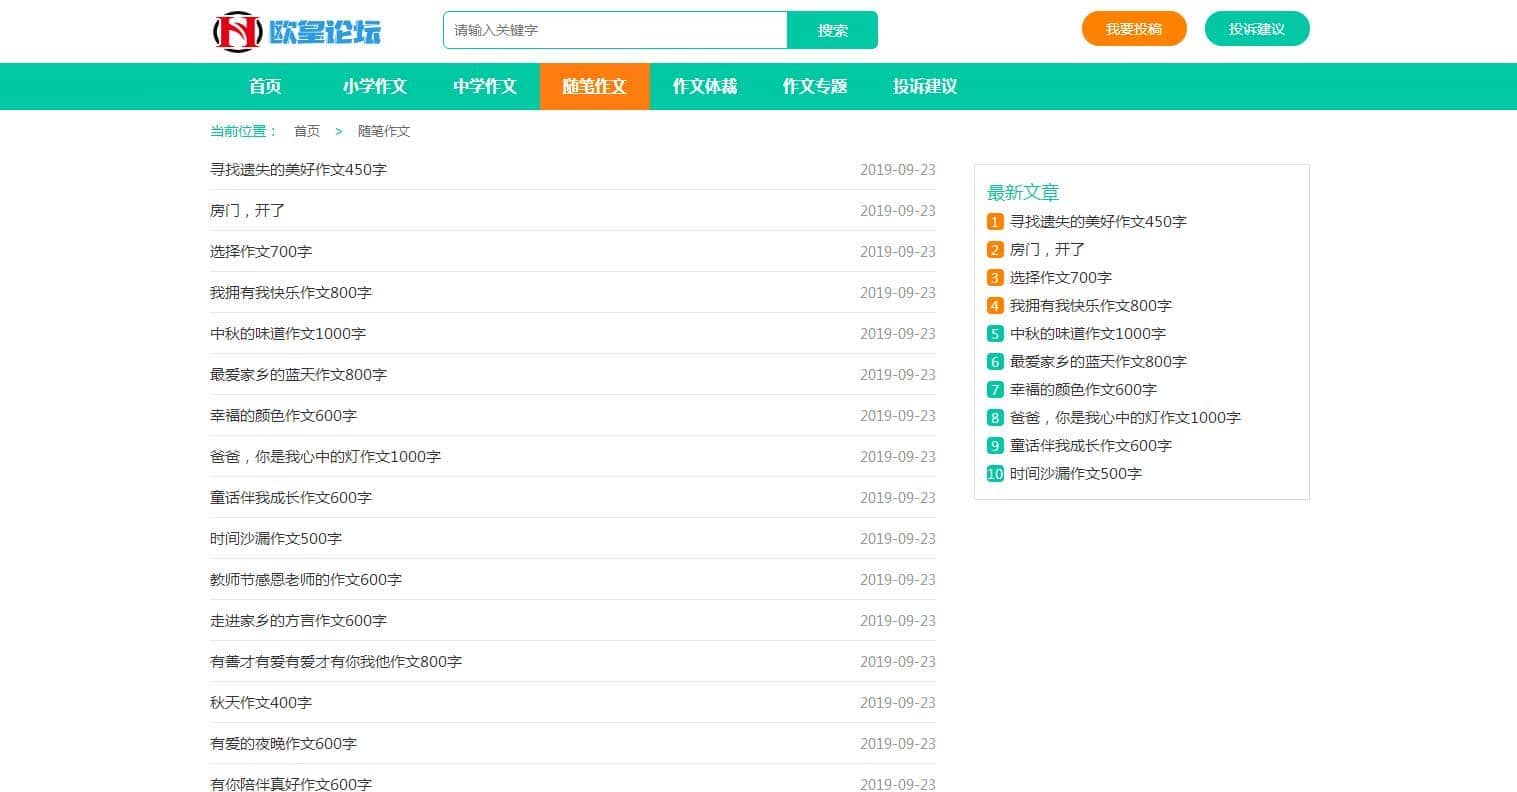Open the 作文专题 navigation item
The height and width of the screenshot is (792, 1517).
pos(815,86)
